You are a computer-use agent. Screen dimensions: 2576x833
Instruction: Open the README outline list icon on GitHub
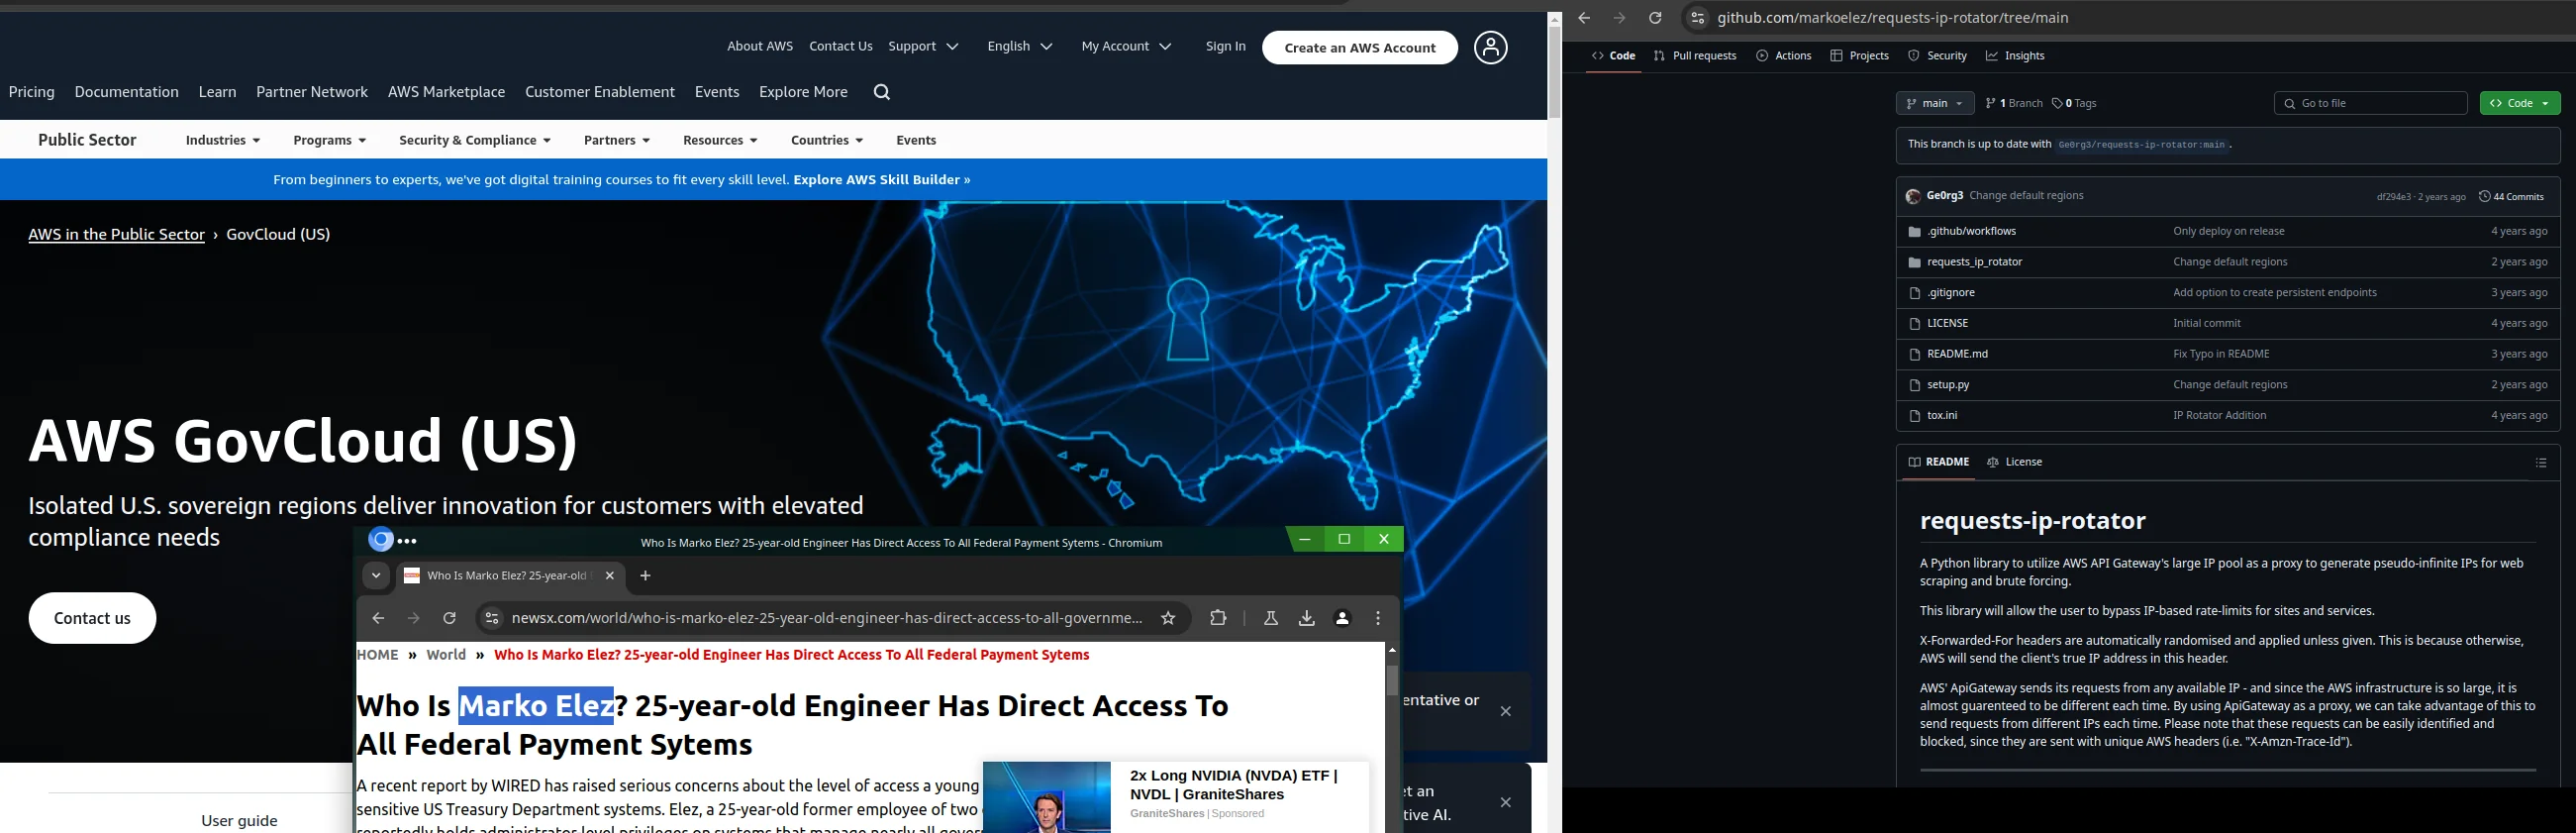point(2541,462)
